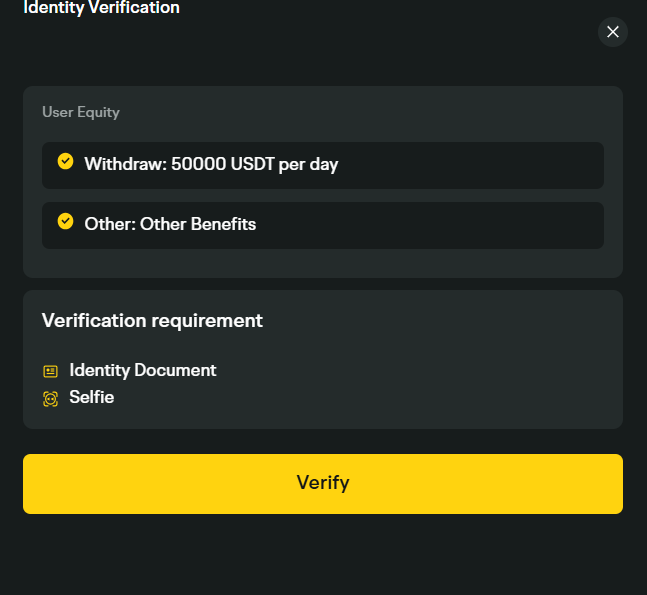Image resolution: width=647 pixels, height=595 pixels.
Task: Click the Other Benefits checkmark icon
Action: pyautogui.click(x=65, y=221)
